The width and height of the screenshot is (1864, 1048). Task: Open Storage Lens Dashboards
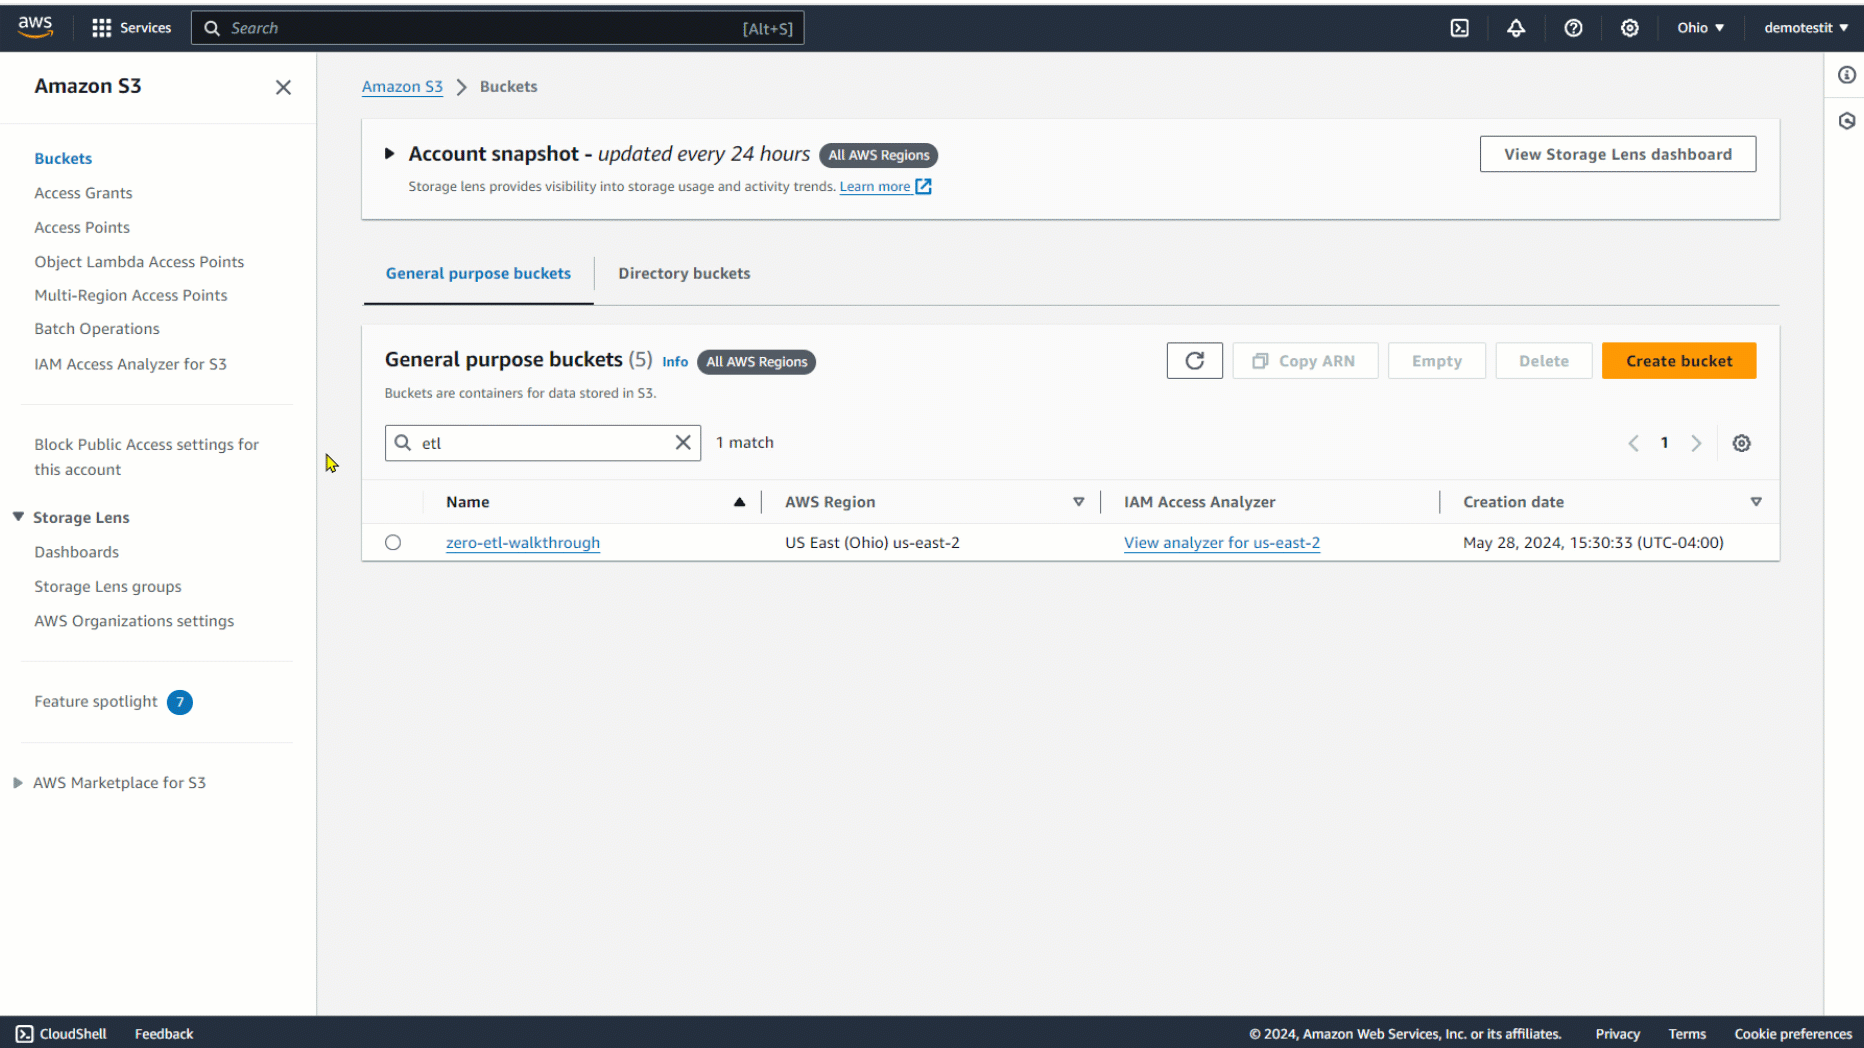(x=76, y=552)
